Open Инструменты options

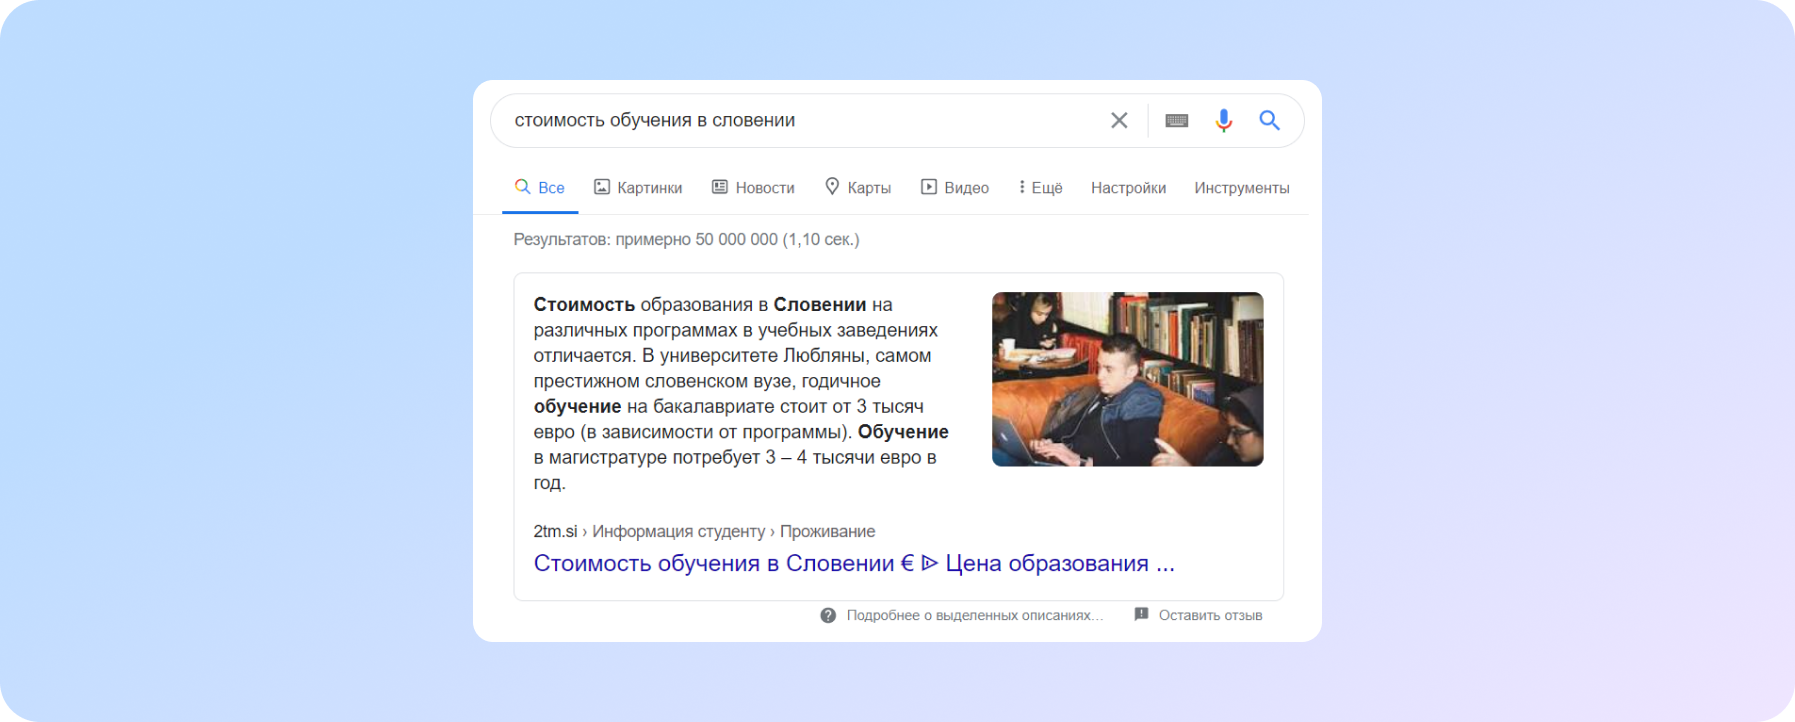coord(1241,188)
